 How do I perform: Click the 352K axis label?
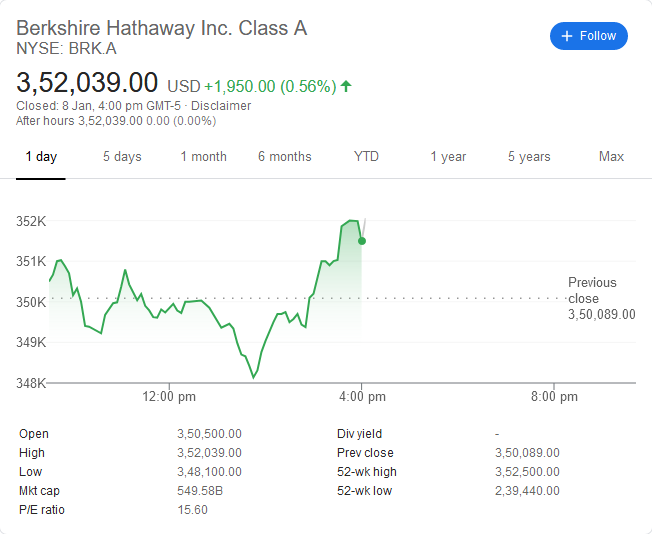pyautogui.click(x=31, y=221)
